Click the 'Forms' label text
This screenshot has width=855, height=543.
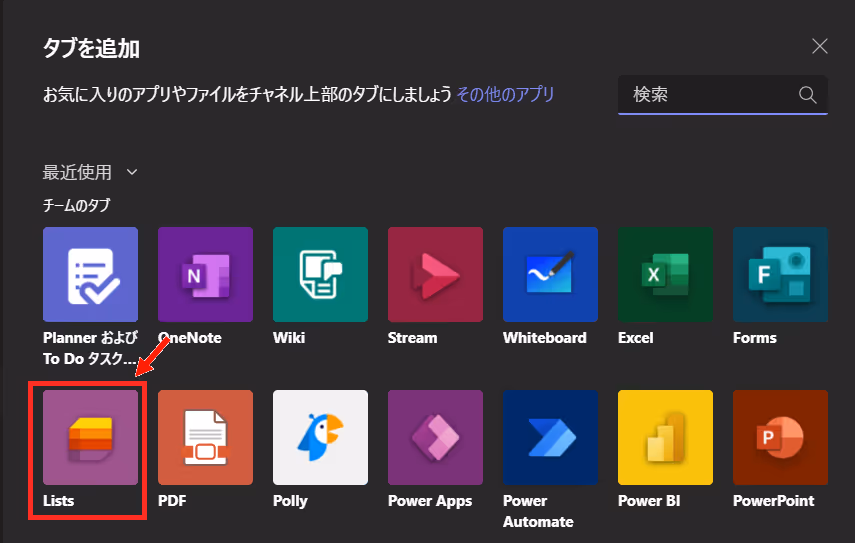[x=755, y=337]
